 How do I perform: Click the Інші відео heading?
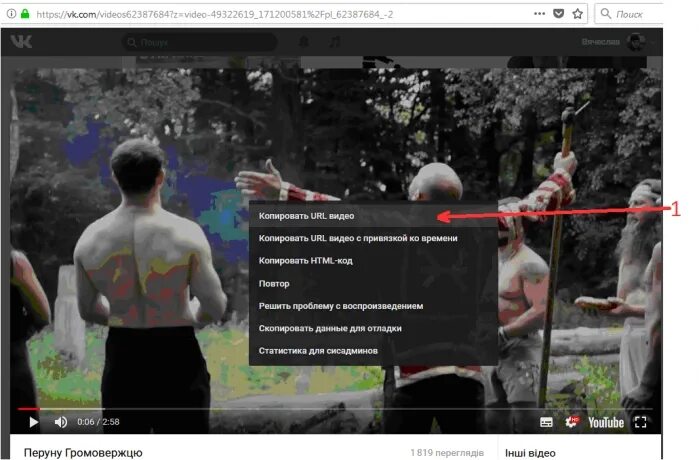pyautogui.click(x=530, y=453)
